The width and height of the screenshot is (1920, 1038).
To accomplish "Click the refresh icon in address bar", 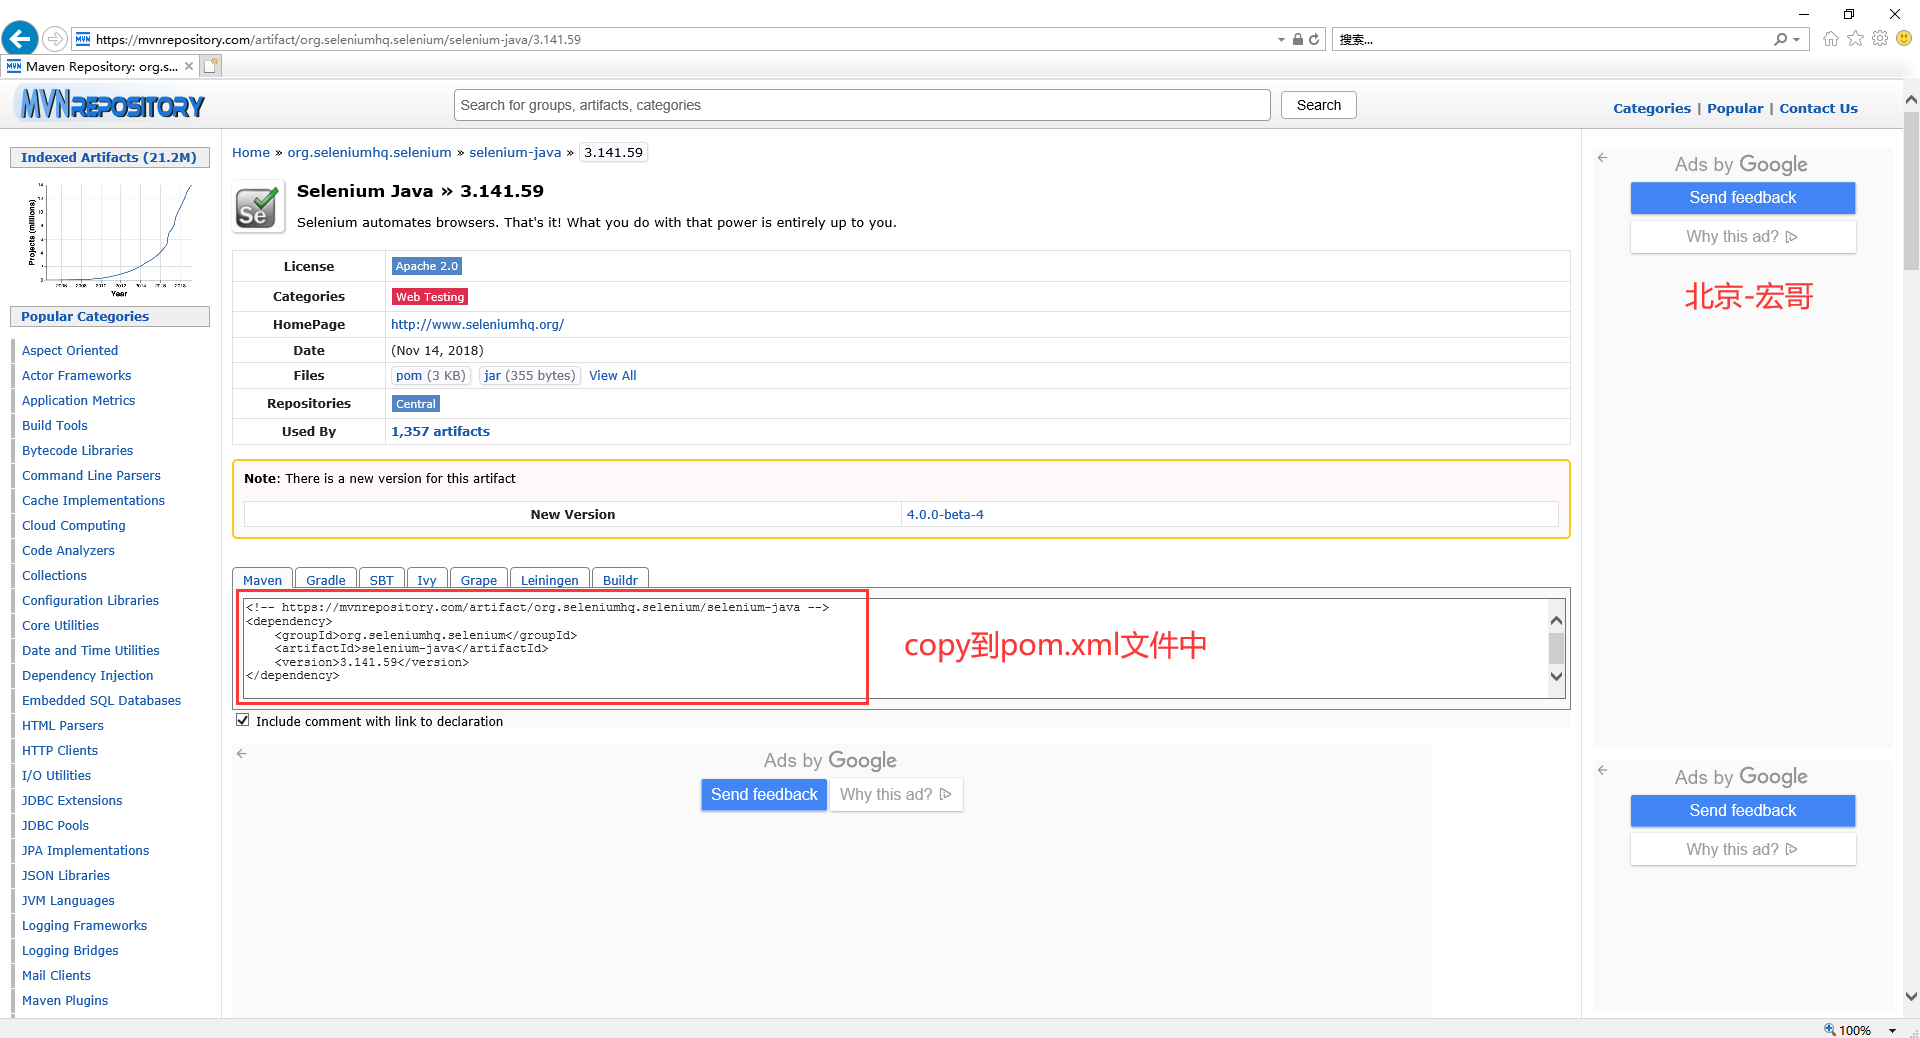I will pyautogui.click(x=1314, y=39).
